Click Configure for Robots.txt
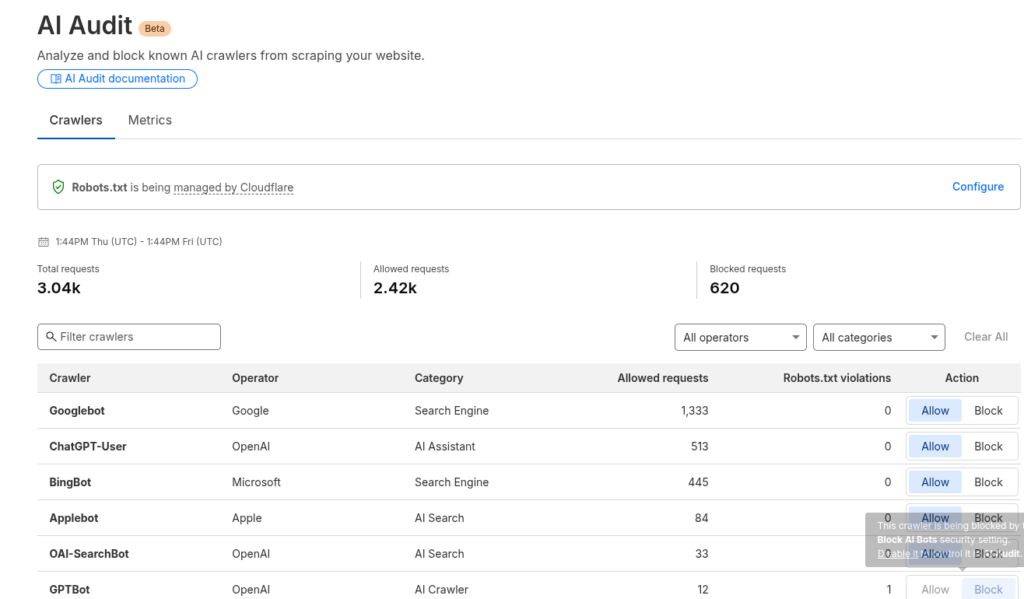 point(978,187)
